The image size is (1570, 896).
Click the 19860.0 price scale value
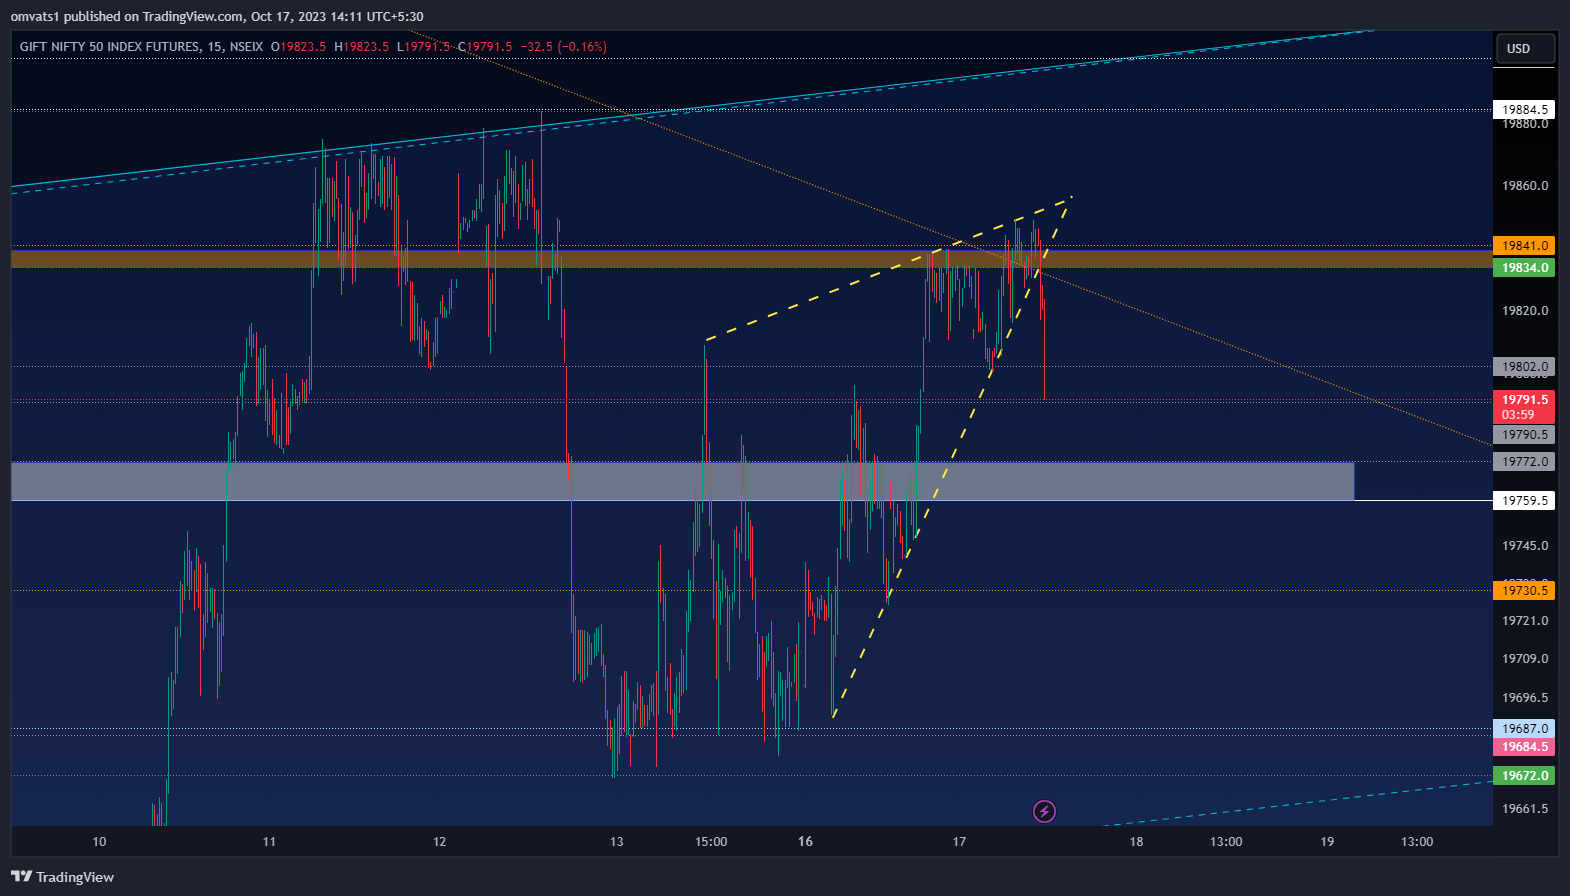coord(1525,186)
